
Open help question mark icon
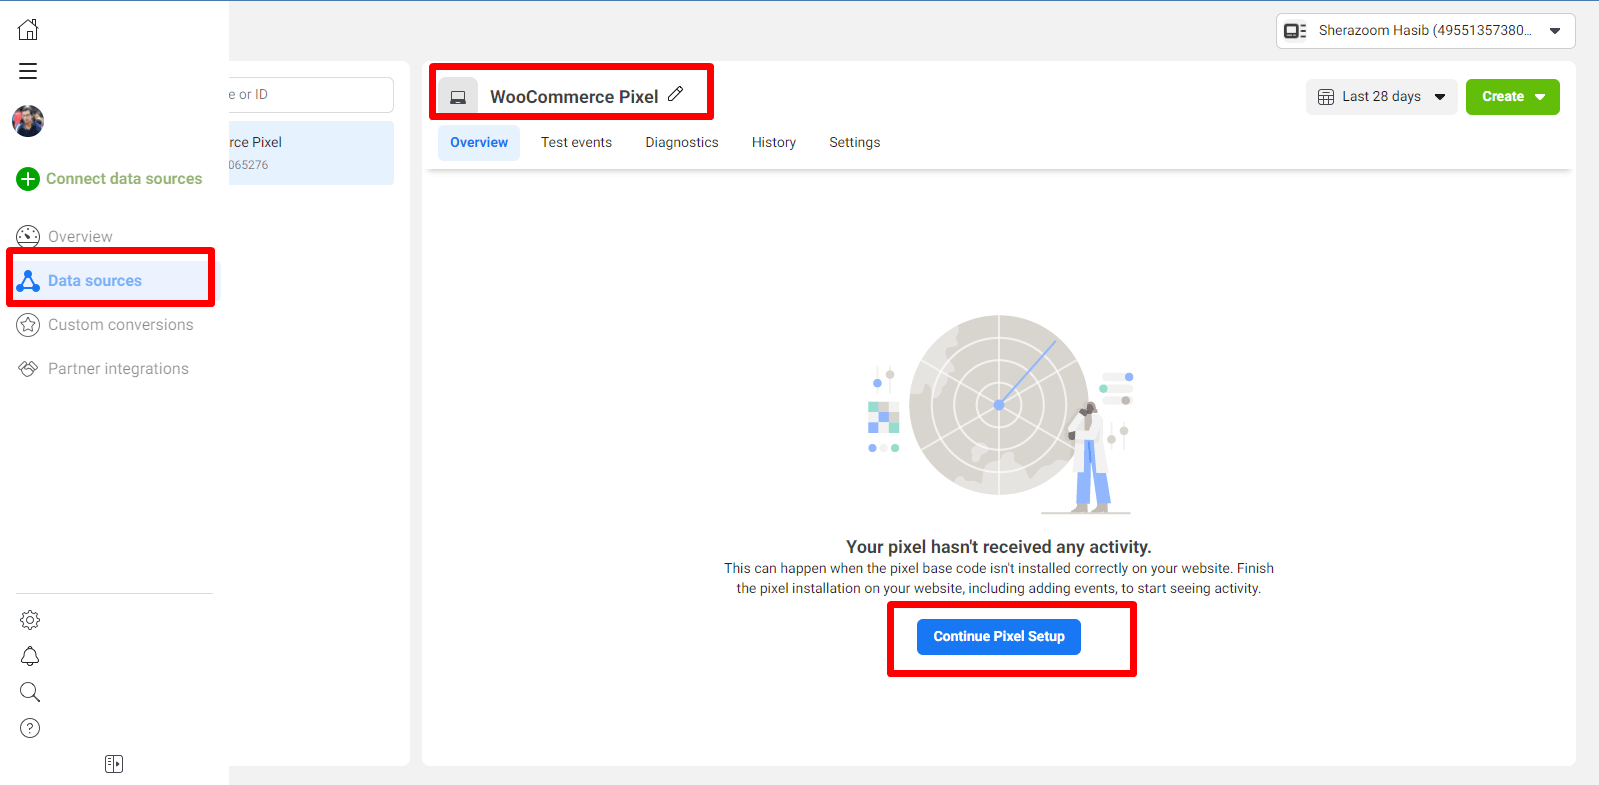30,728
